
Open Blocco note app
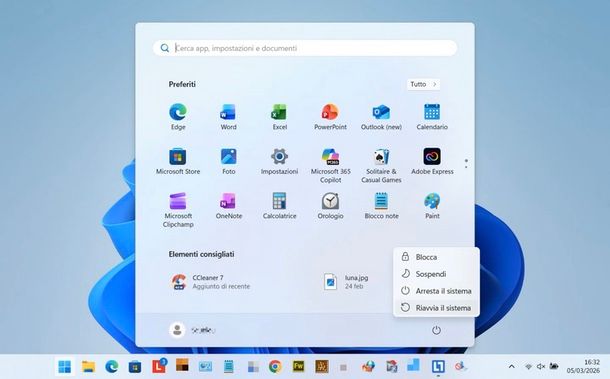[x=381, y=205]
